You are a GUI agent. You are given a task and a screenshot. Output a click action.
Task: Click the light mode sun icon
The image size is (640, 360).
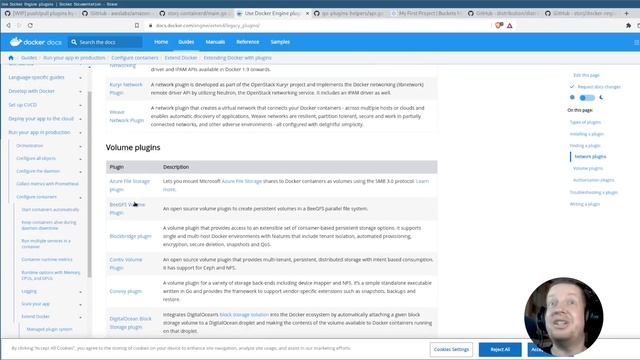[x=572, y=98]
